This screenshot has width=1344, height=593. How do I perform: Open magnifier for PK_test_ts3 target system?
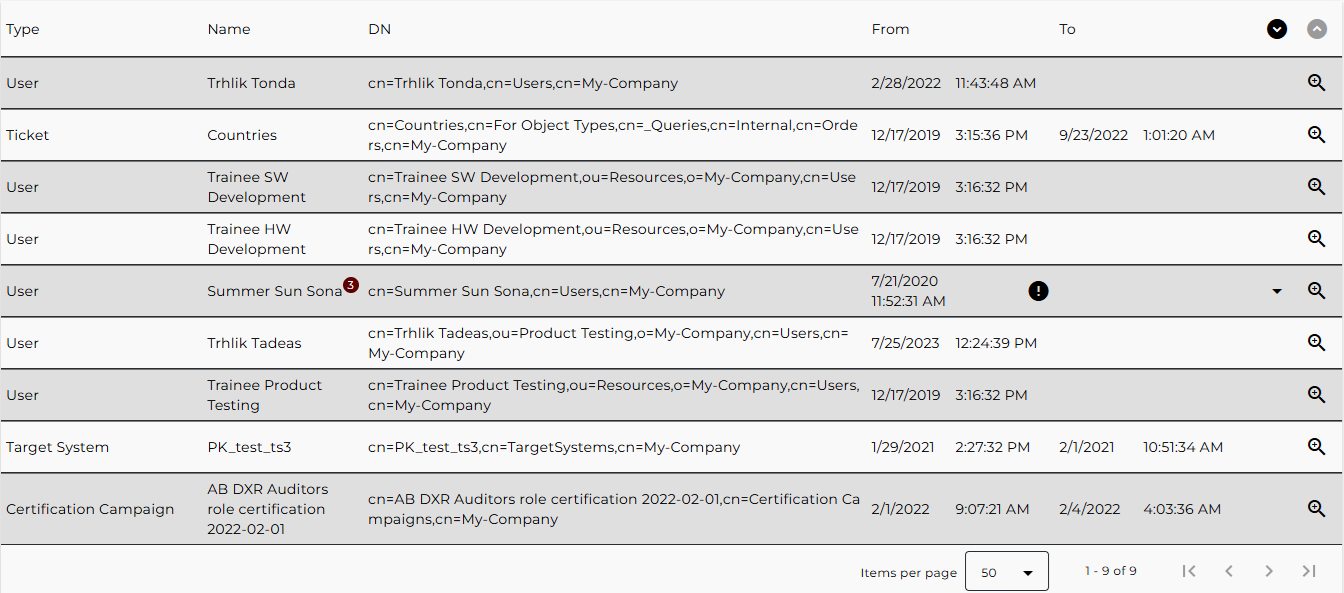(1316, 447)
